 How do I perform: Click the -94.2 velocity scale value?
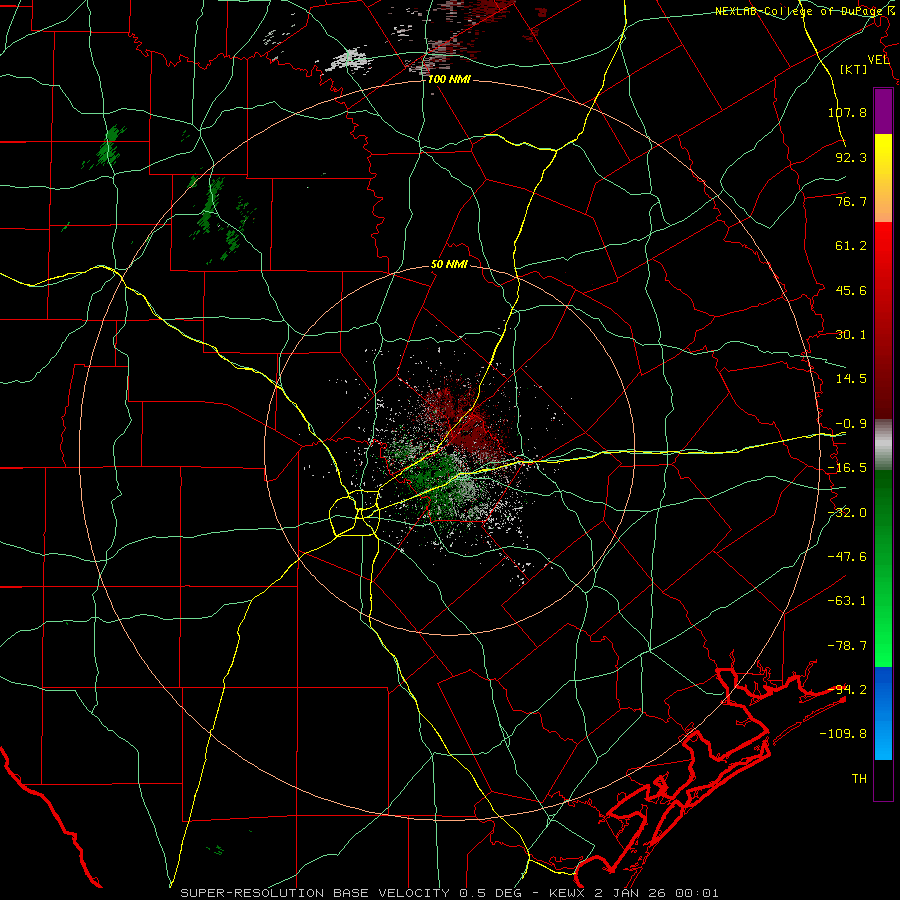pyautogui.click(x=847, y=689)
